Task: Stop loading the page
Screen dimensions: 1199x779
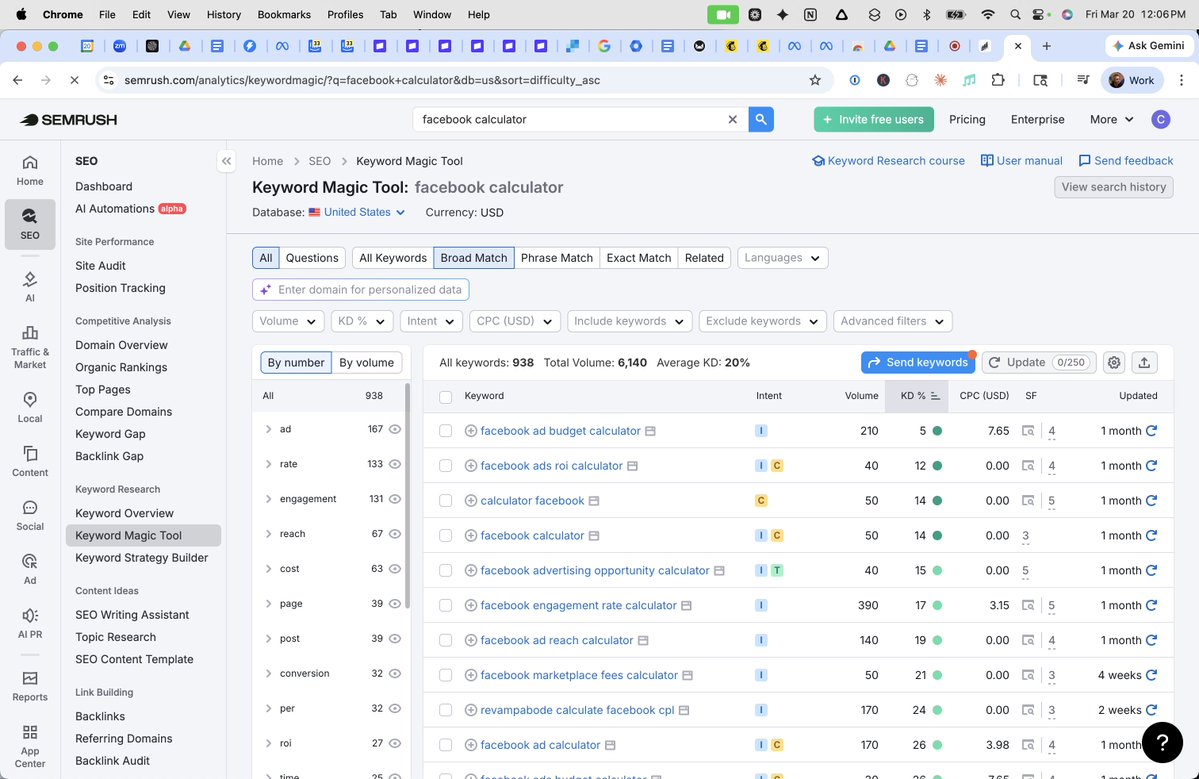Action: (74, 80)
